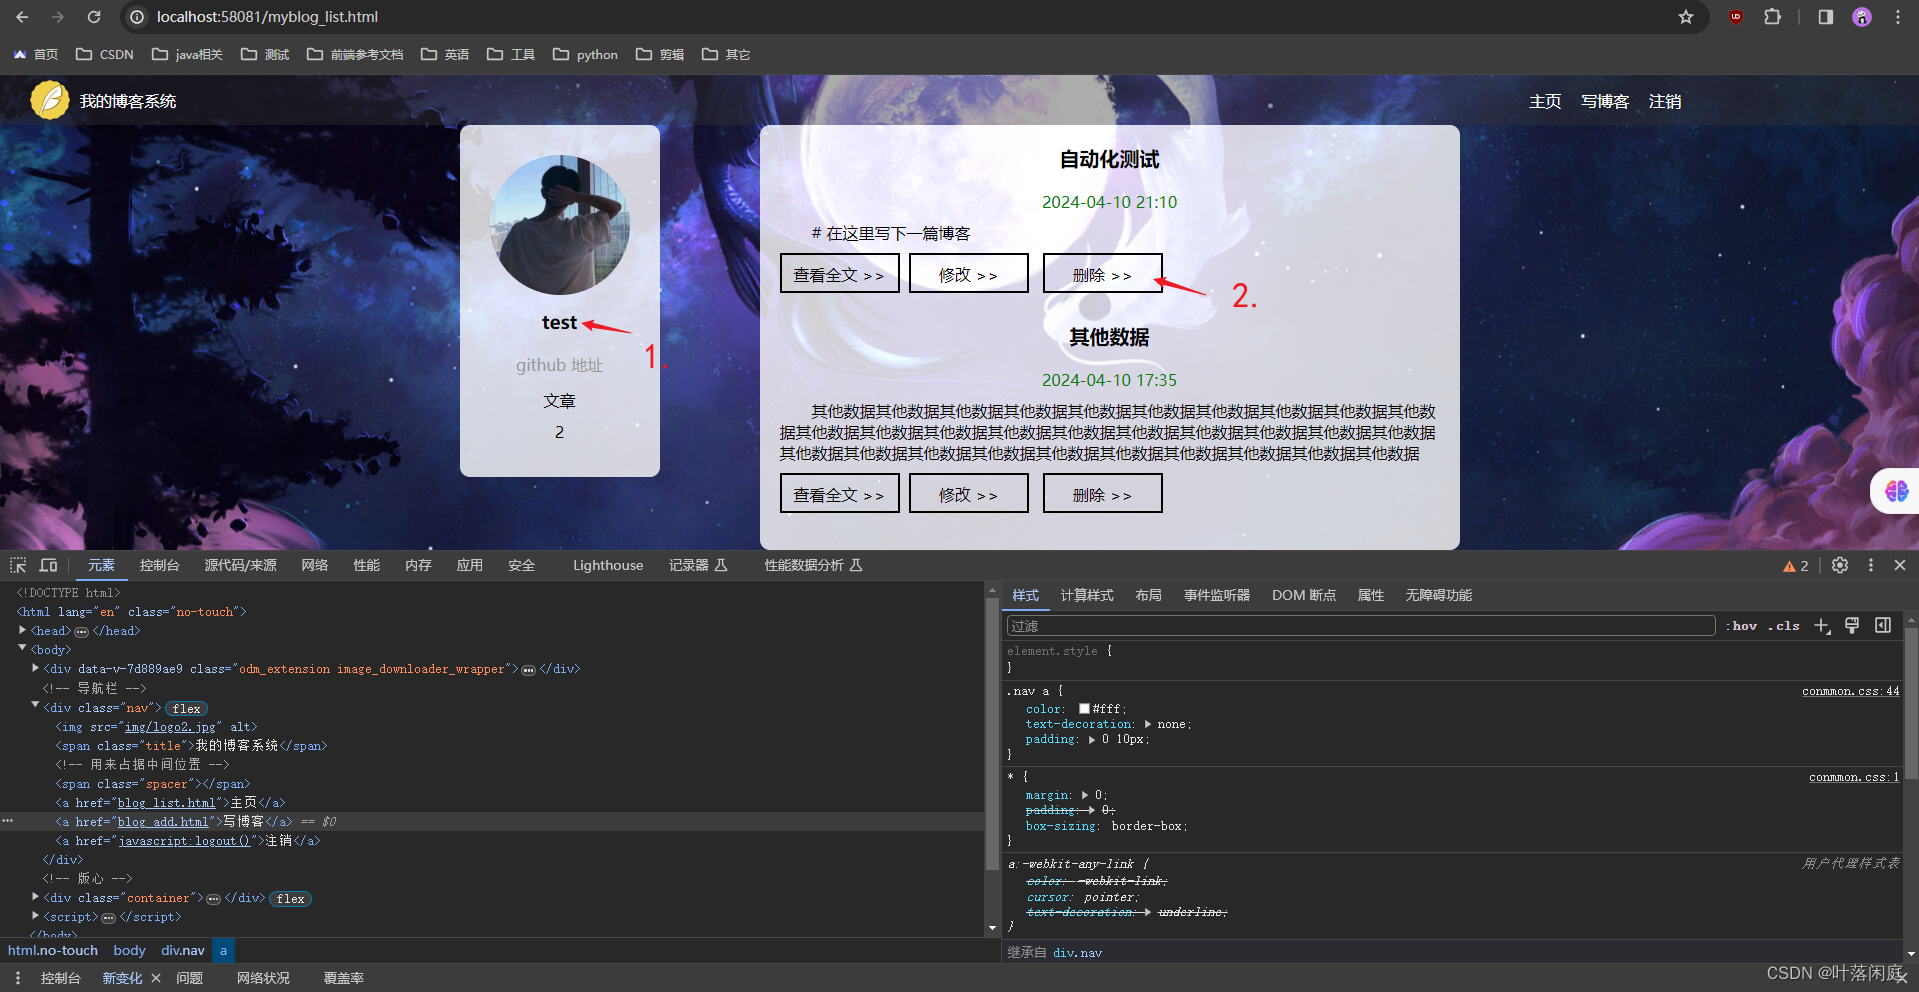
Task: Expand the odm_extension div node
Action: [35, 668]
